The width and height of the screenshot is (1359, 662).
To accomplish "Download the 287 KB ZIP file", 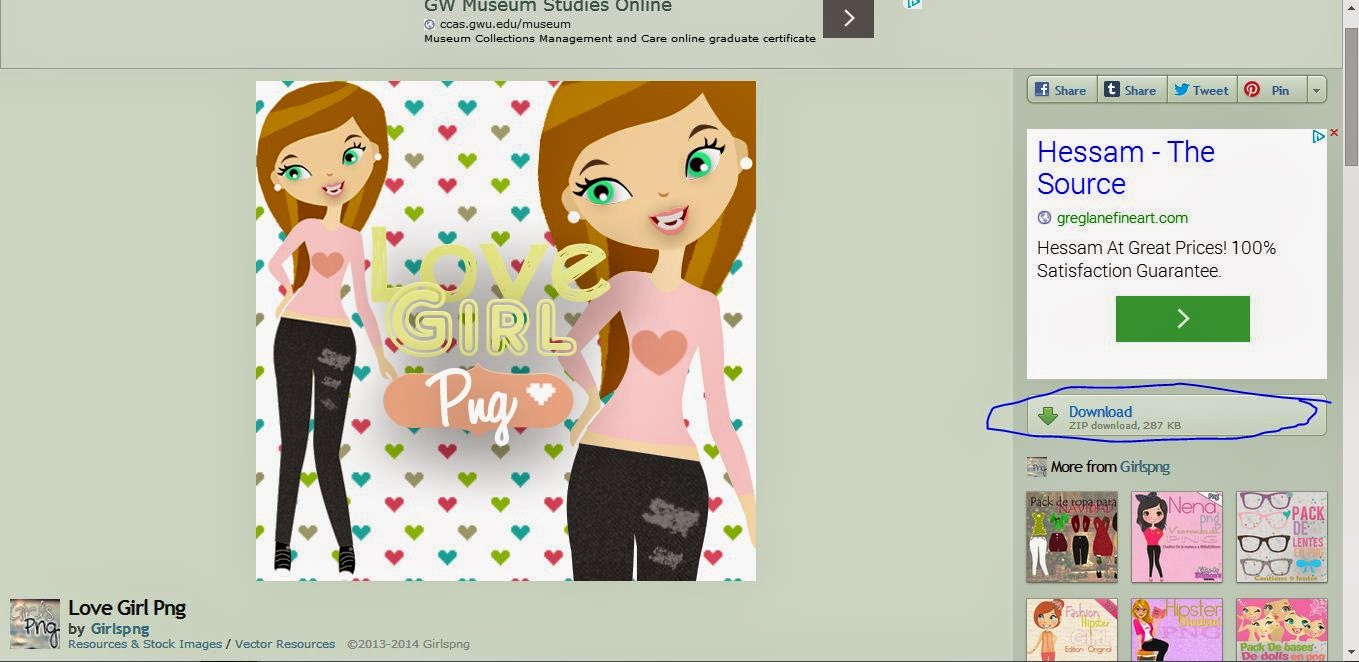I will click(1100, 412).
